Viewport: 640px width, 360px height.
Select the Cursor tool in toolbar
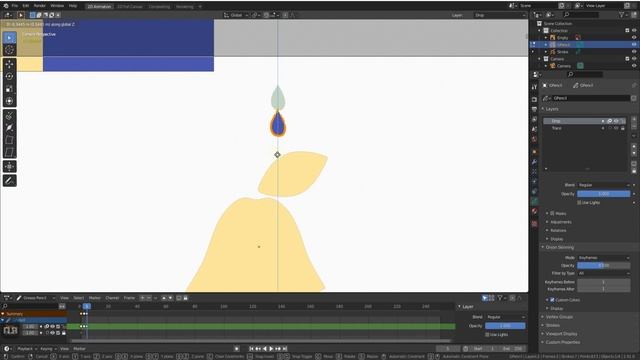click(x=9, y=50)
